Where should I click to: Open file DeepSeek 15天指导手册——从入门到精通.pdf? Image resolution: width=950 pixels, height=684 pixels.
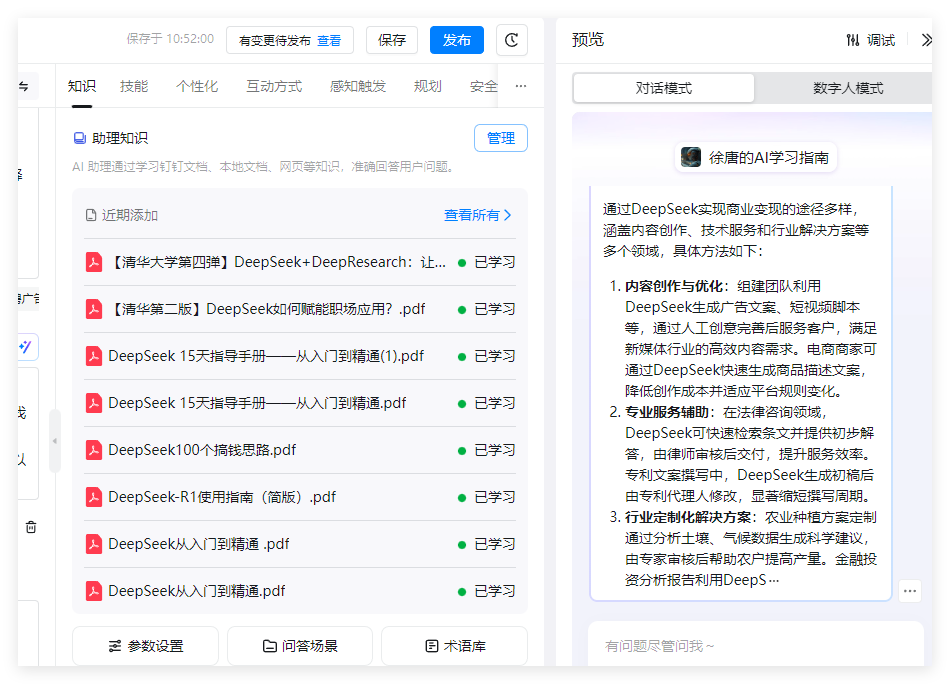300,403
